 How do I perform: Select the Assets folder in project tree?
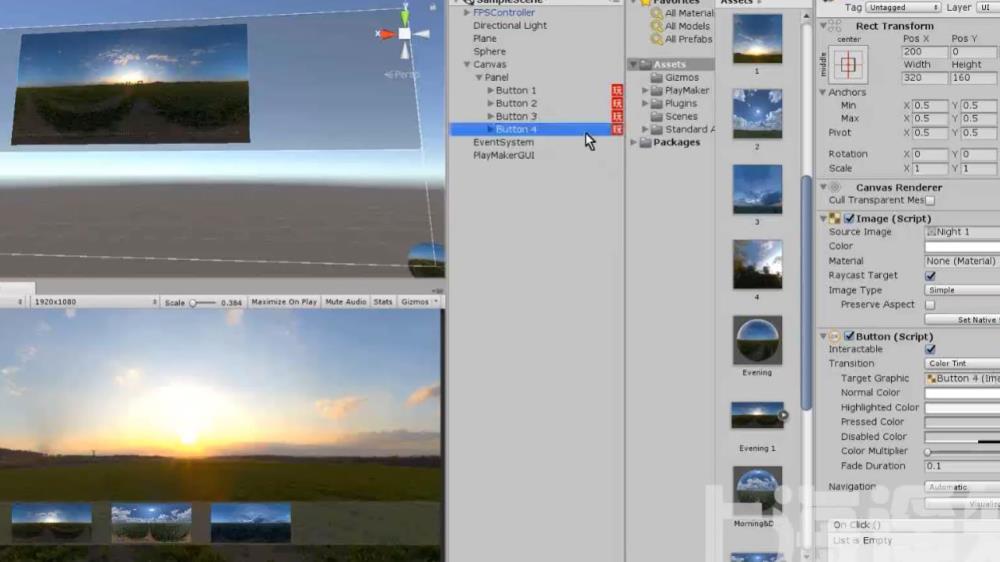[671, 64]
